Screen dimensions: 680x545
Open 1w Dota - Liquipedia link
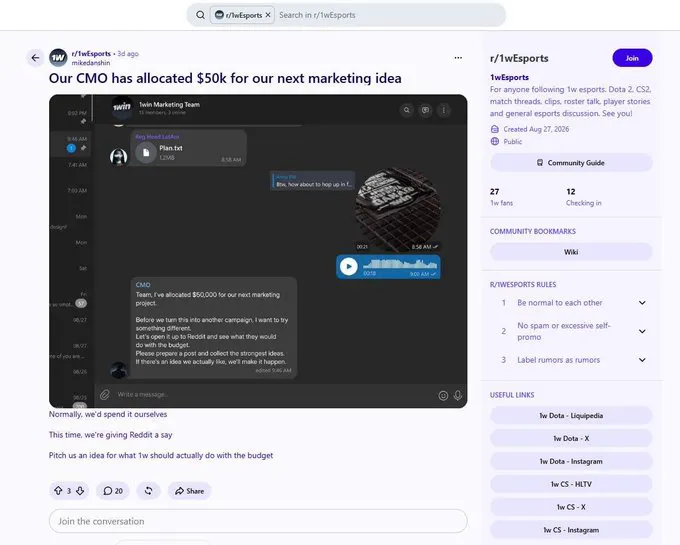pyautogui.click(x=571, y=415)
